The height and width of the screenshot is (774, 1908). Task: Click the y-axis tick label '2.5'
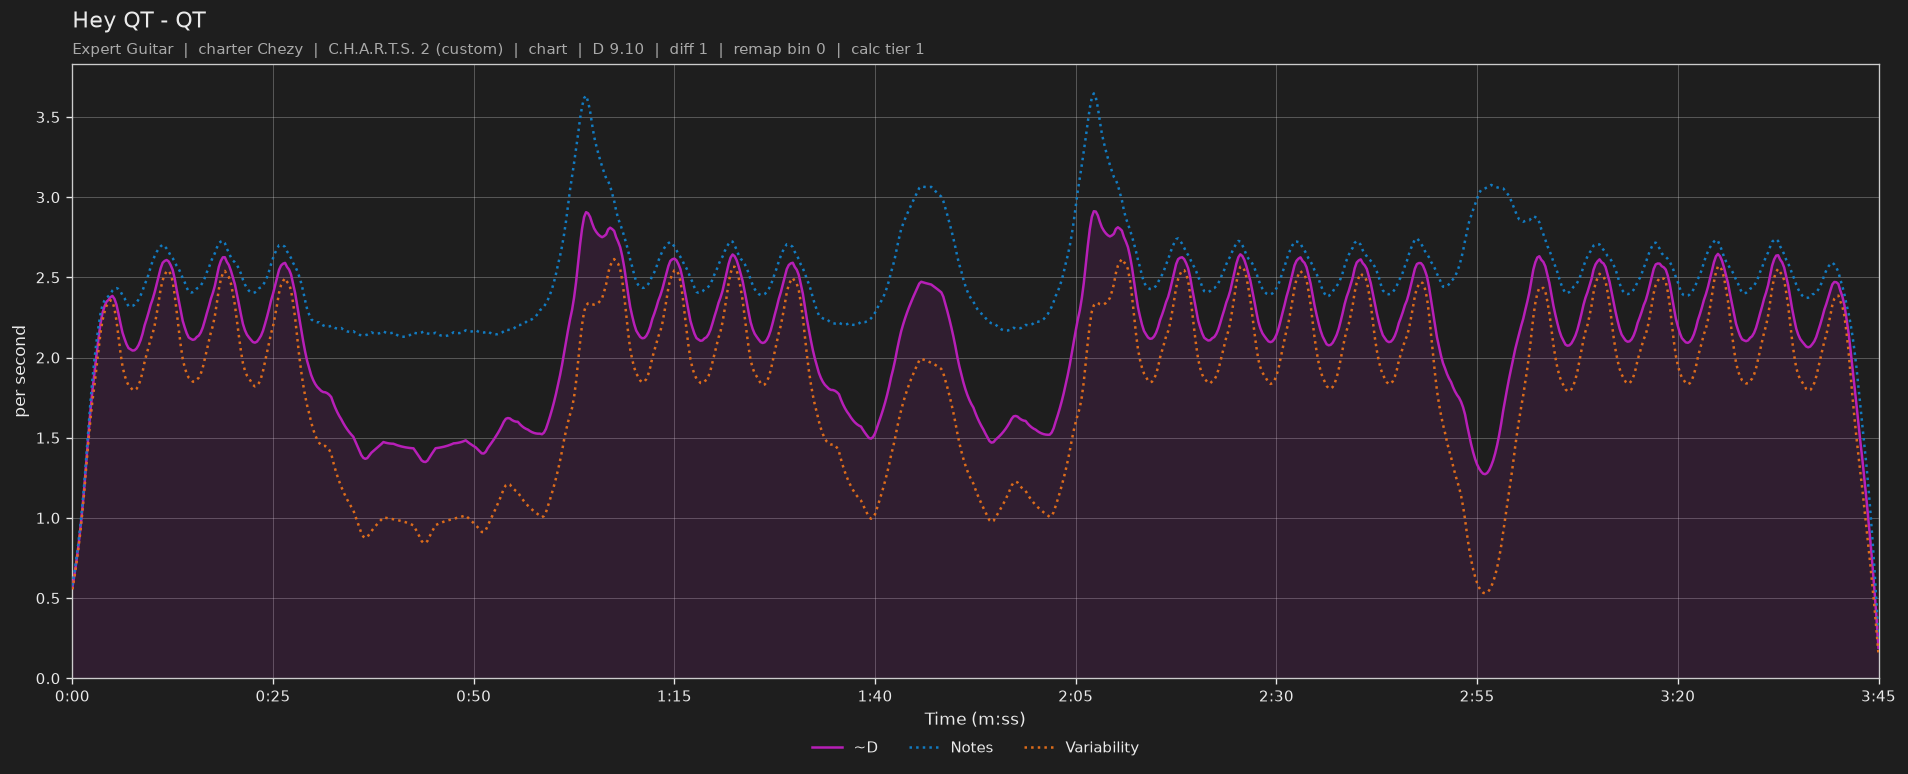(49, 278)
